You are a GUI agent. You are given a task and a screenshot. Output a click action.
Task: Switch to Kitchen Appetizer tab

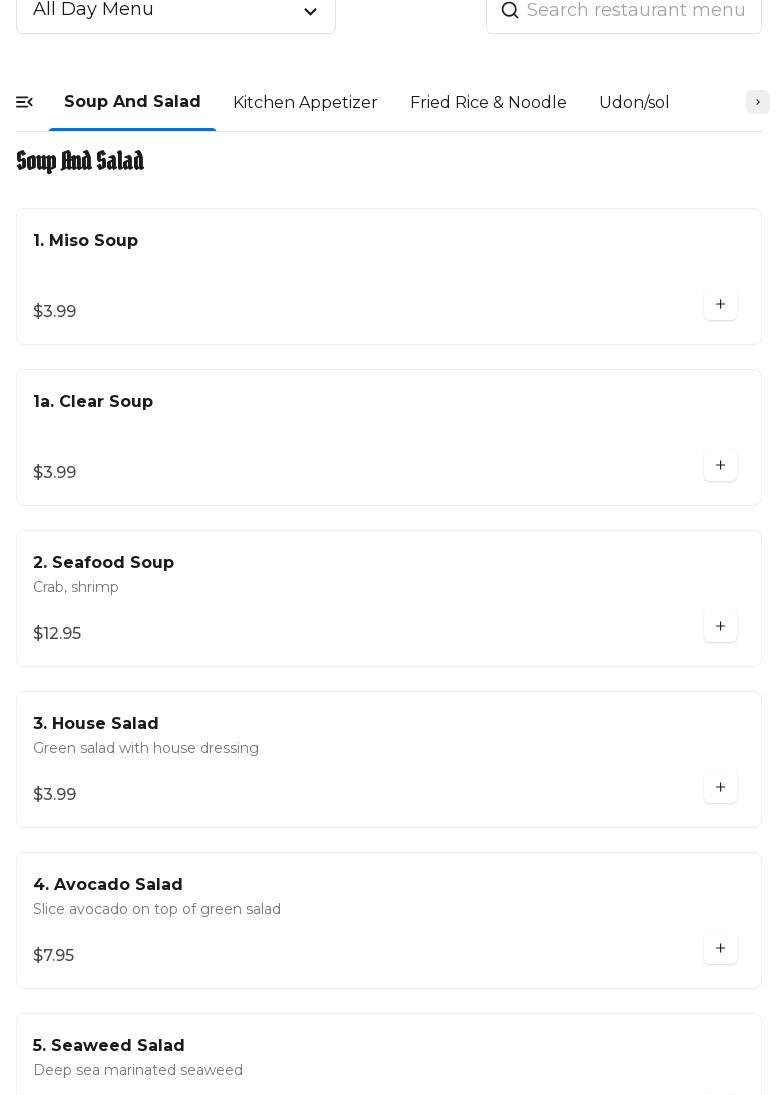305,102
